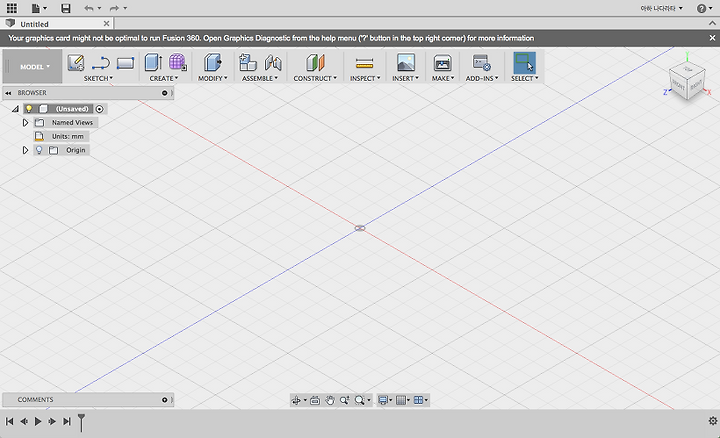The width and height of the screenshot is (720, 438).
Task: Play the design timeline
Action: [38, 421]
